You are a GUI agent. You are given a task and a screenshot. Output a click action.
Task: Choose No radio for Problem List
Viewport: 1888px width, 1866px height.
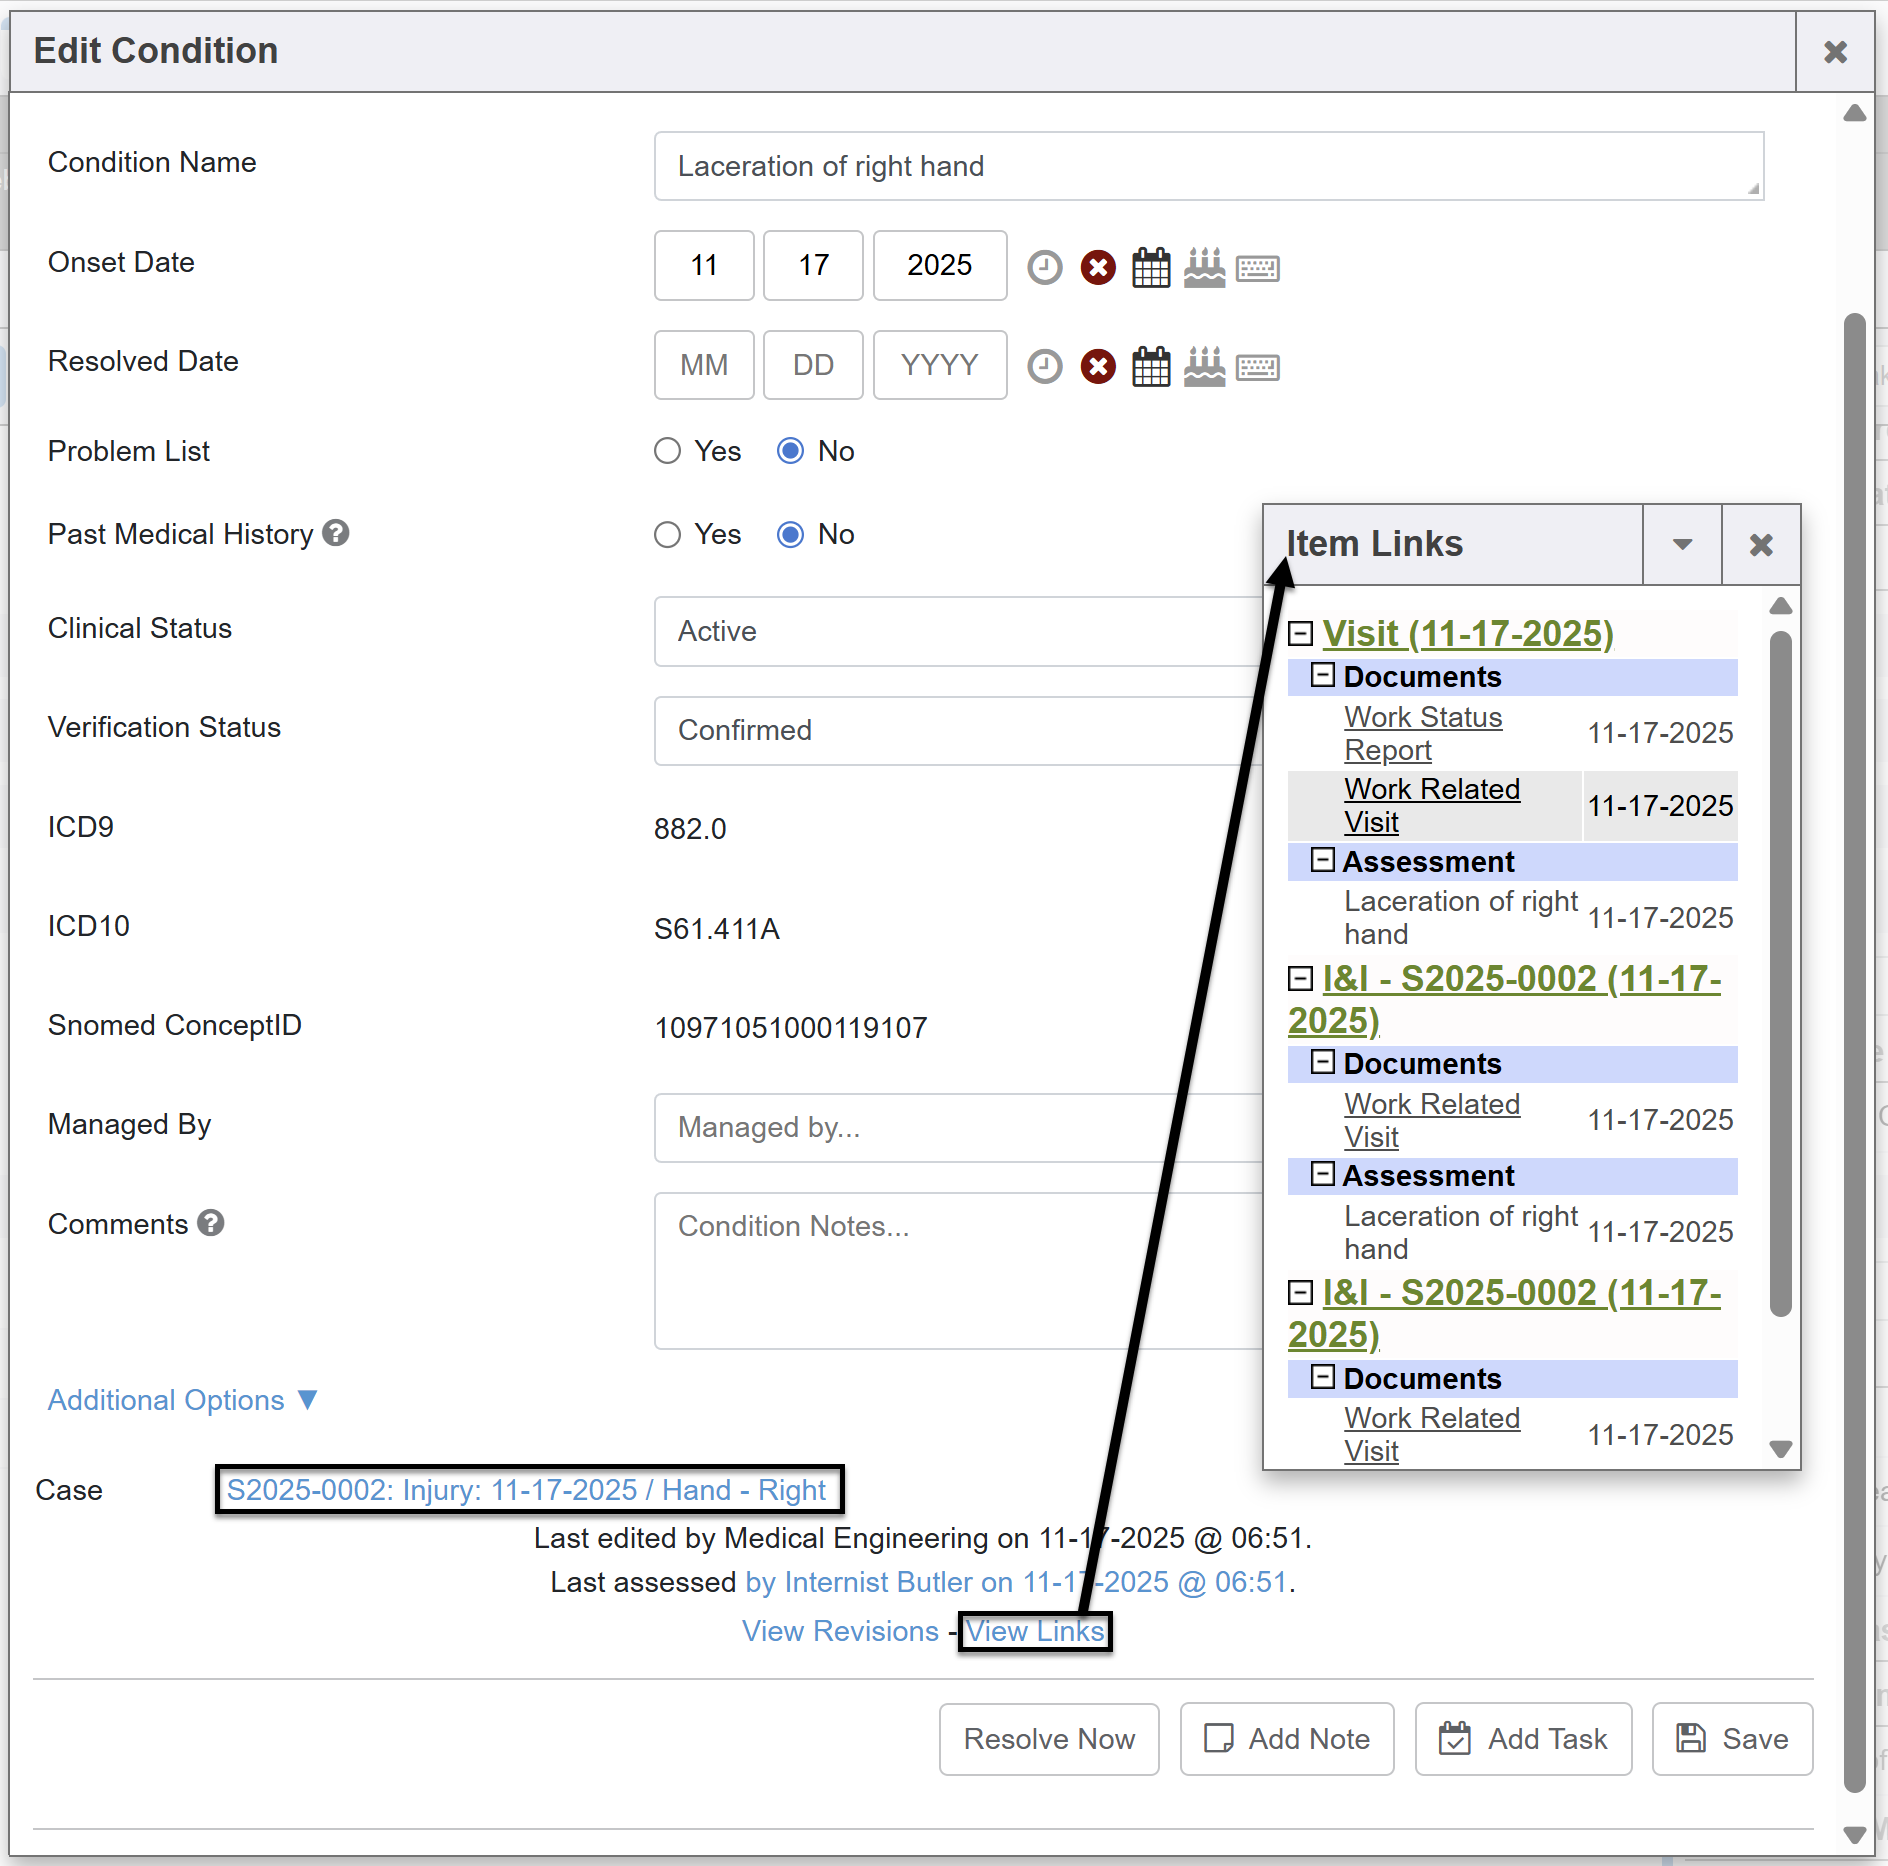[x=790, y=451]
